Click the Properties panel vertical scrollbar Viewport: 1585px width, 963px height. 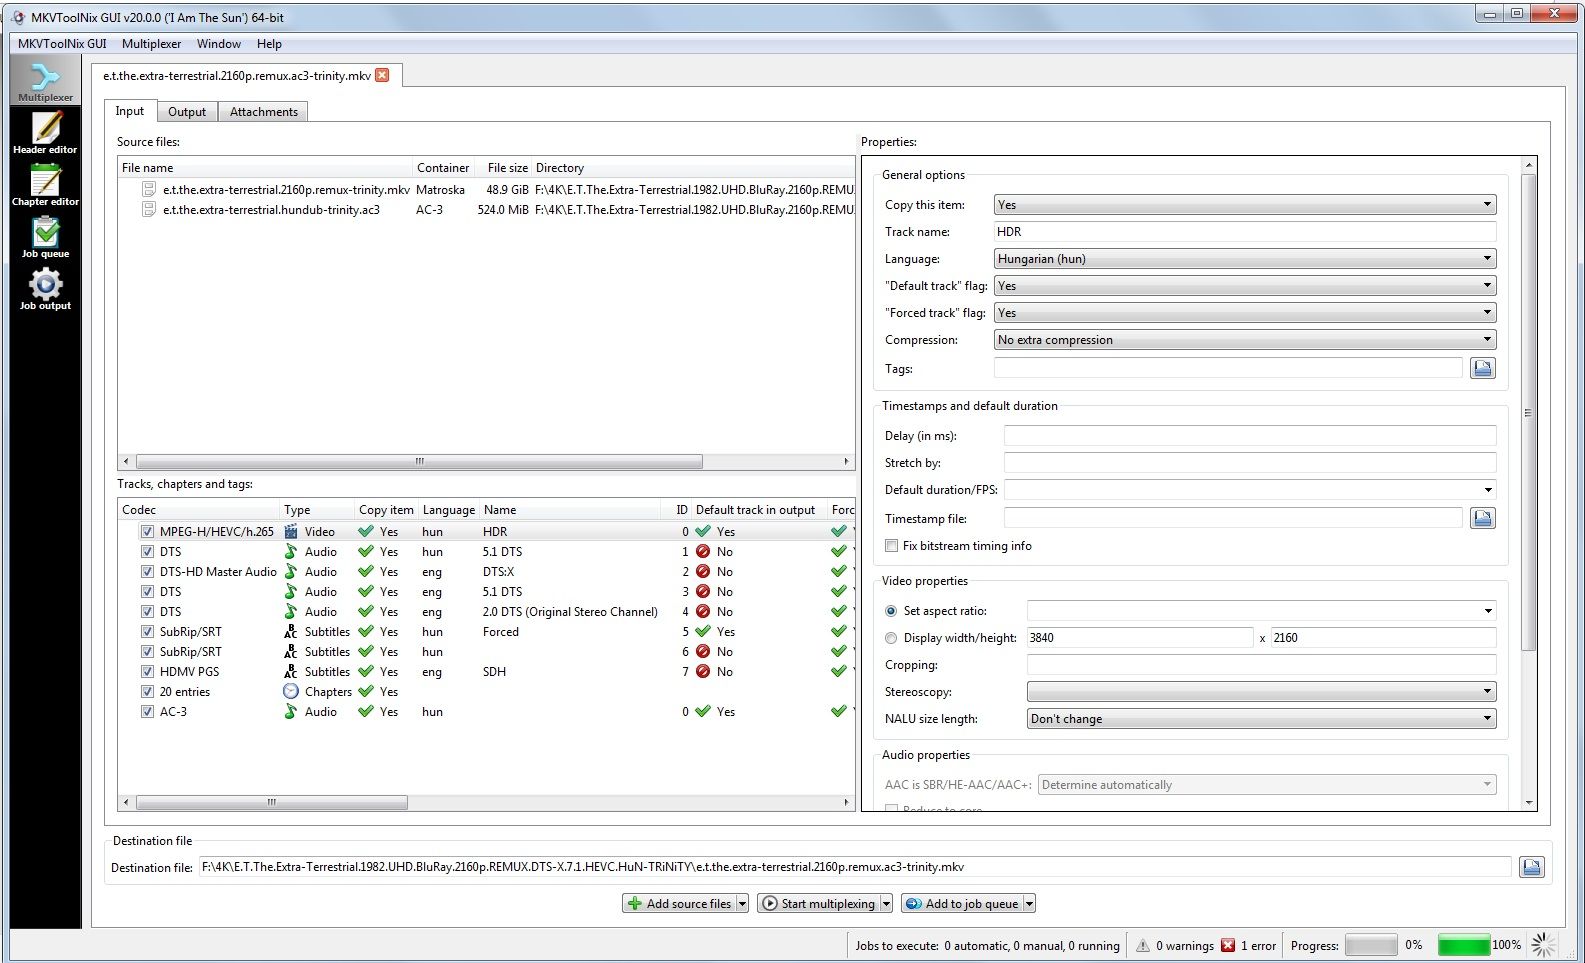pos(1528,412)
